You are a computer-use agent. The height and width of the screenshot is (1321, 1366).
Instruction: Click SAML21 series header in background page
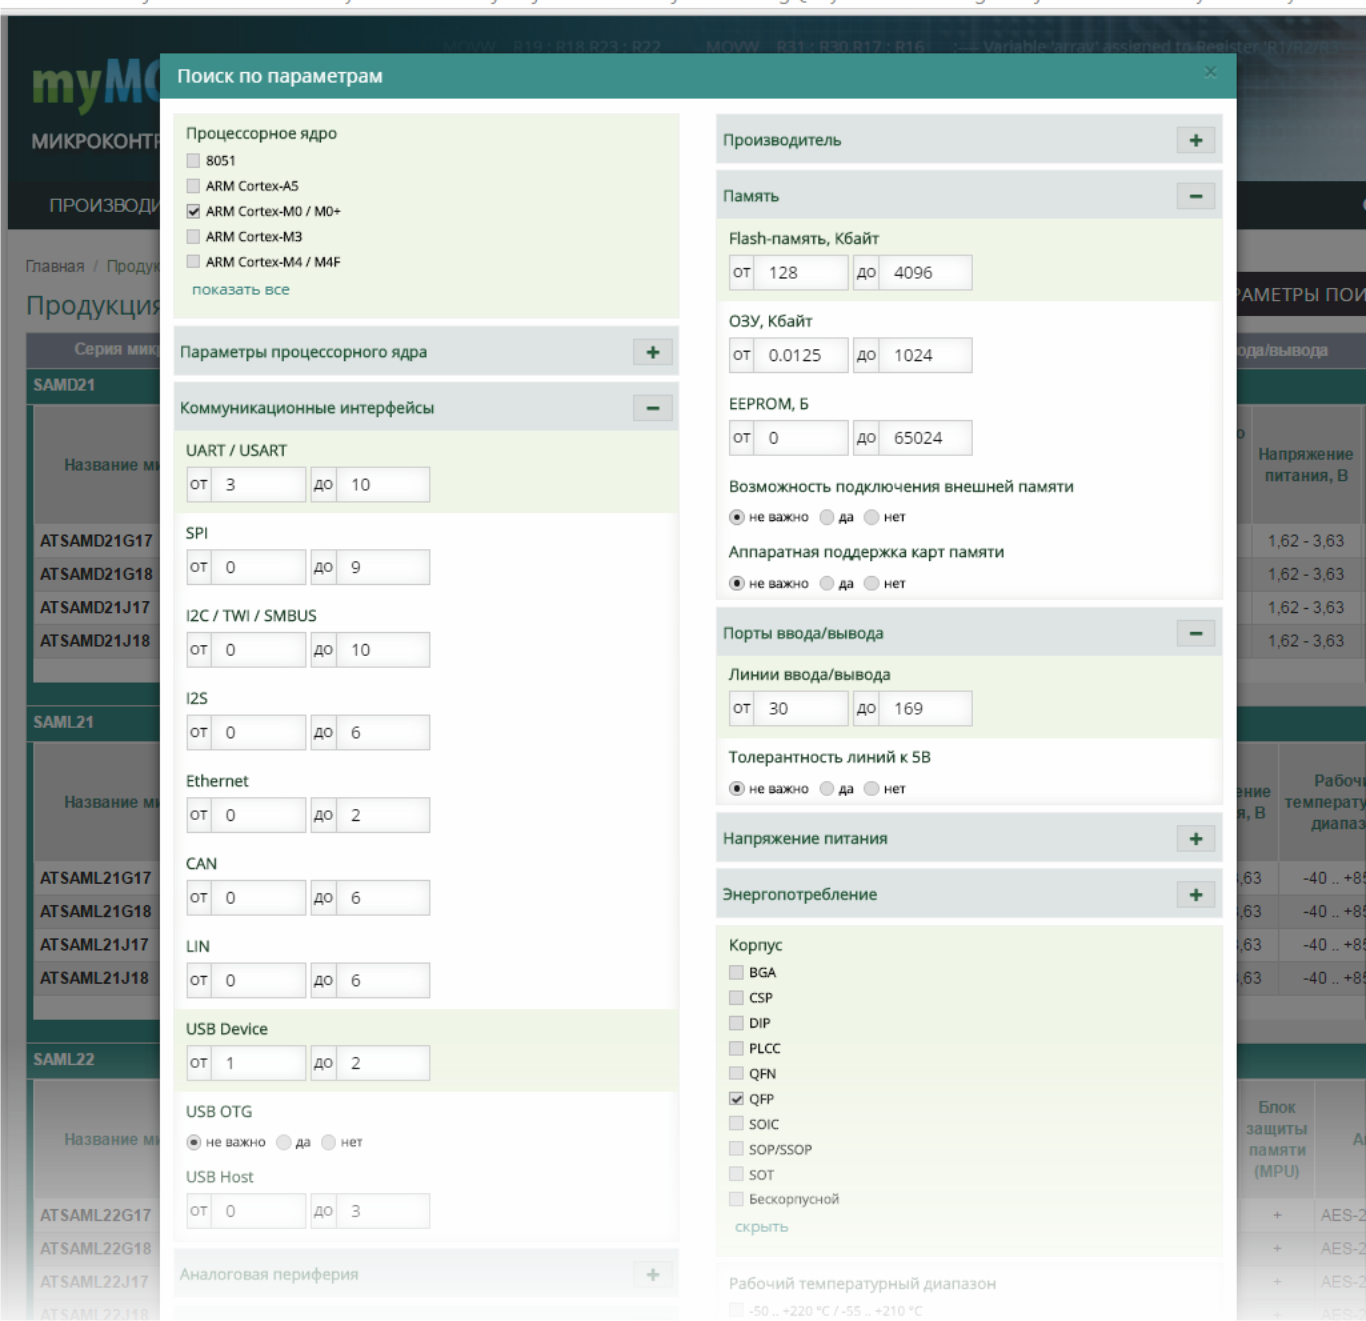coord(63,722)
